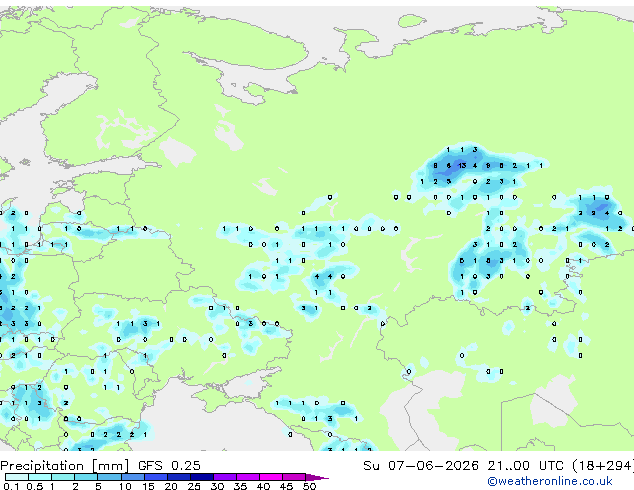This screenshot has height=490, width=634.
Task: Click the '50' legend scale label
Action: [309, 486]
